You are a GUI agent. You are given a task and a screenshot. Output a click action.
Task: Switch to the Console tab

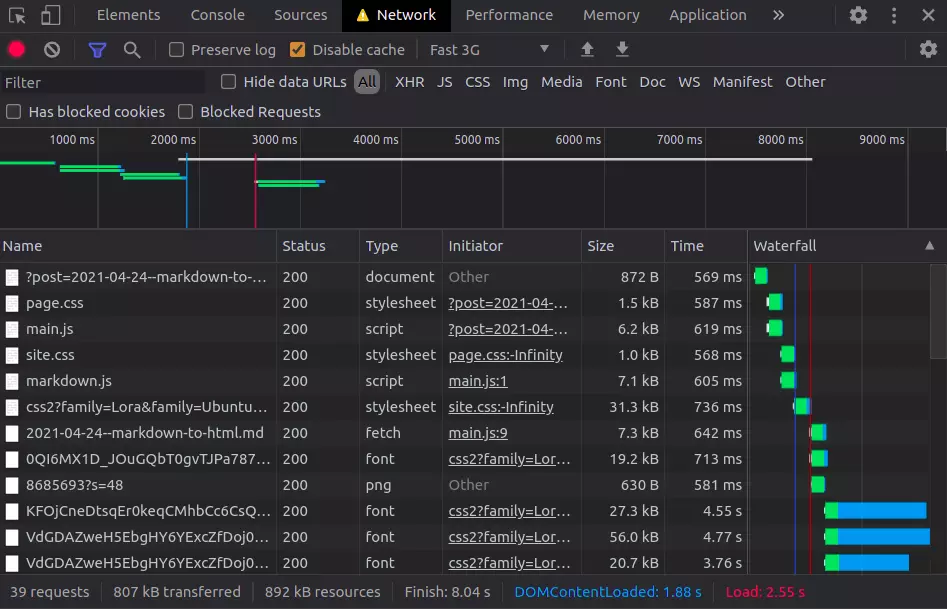click(217, 15)
